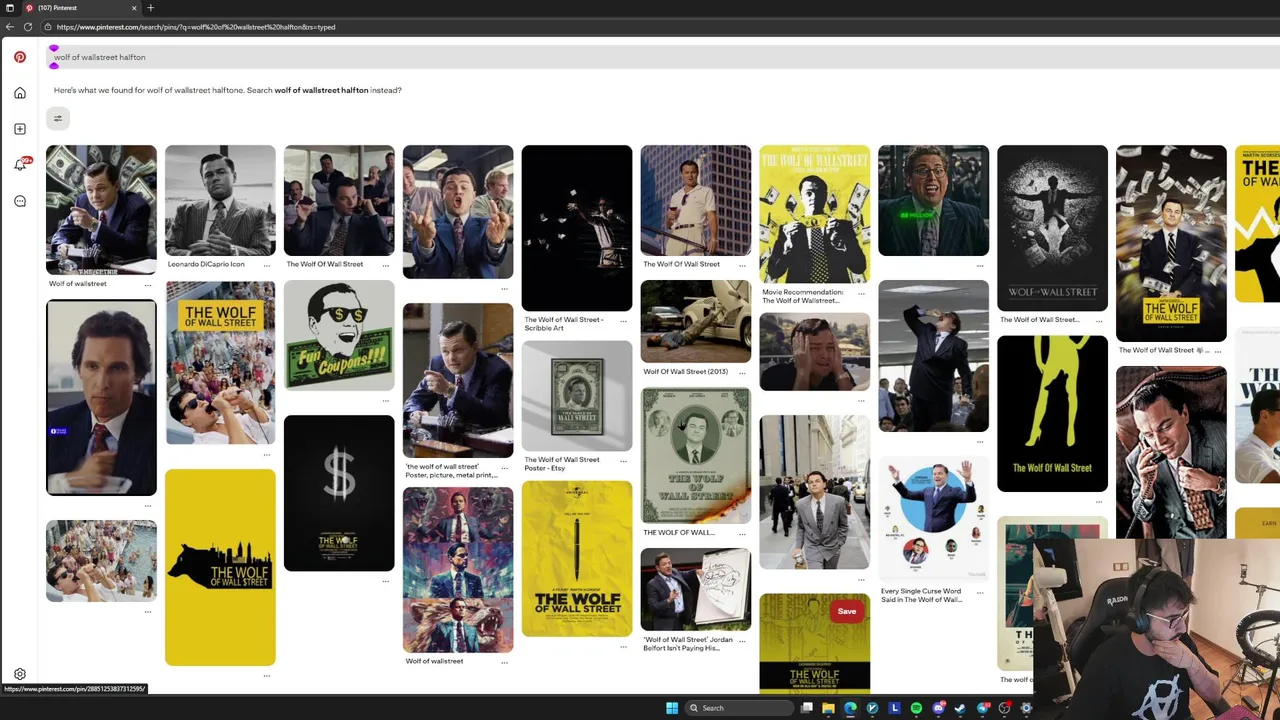Open Windows Start menu
Viewport: 1280px width, 720px height.
tap(672, 708)
